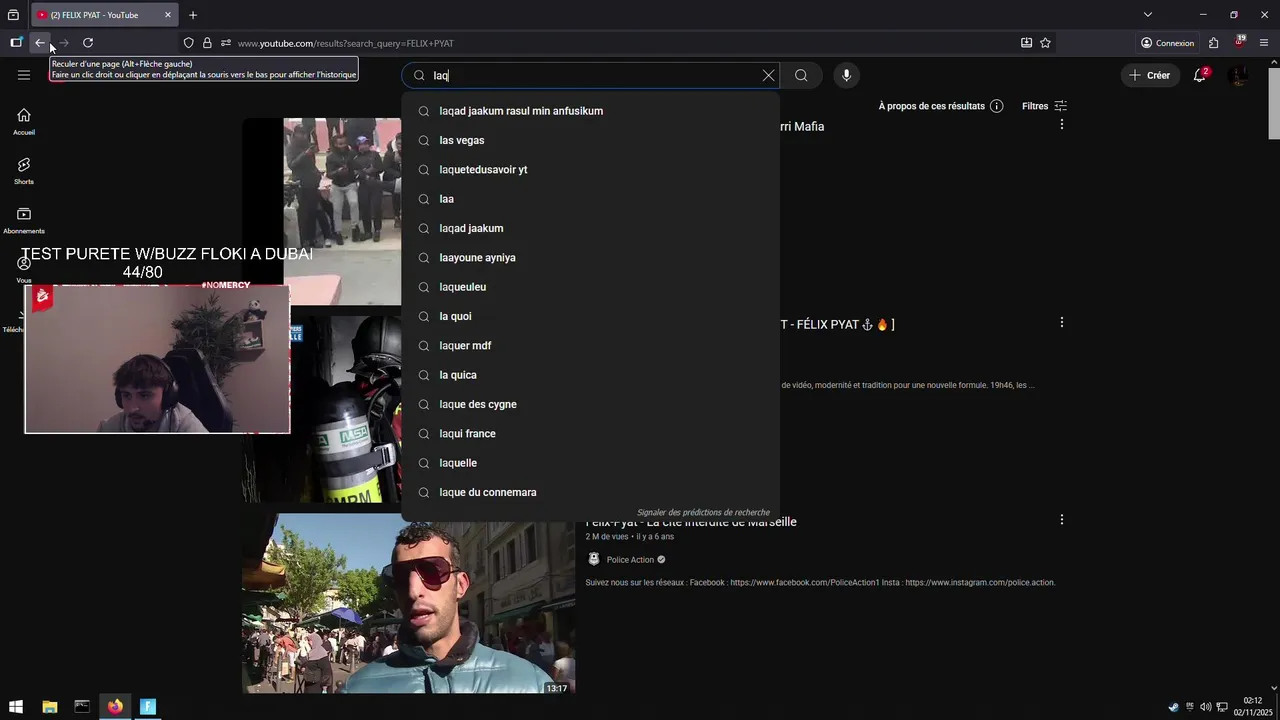The image size is (1280, 720).
Task: Pick the 'laquer mdf' suggestion
Action: [x=590, y=346]
